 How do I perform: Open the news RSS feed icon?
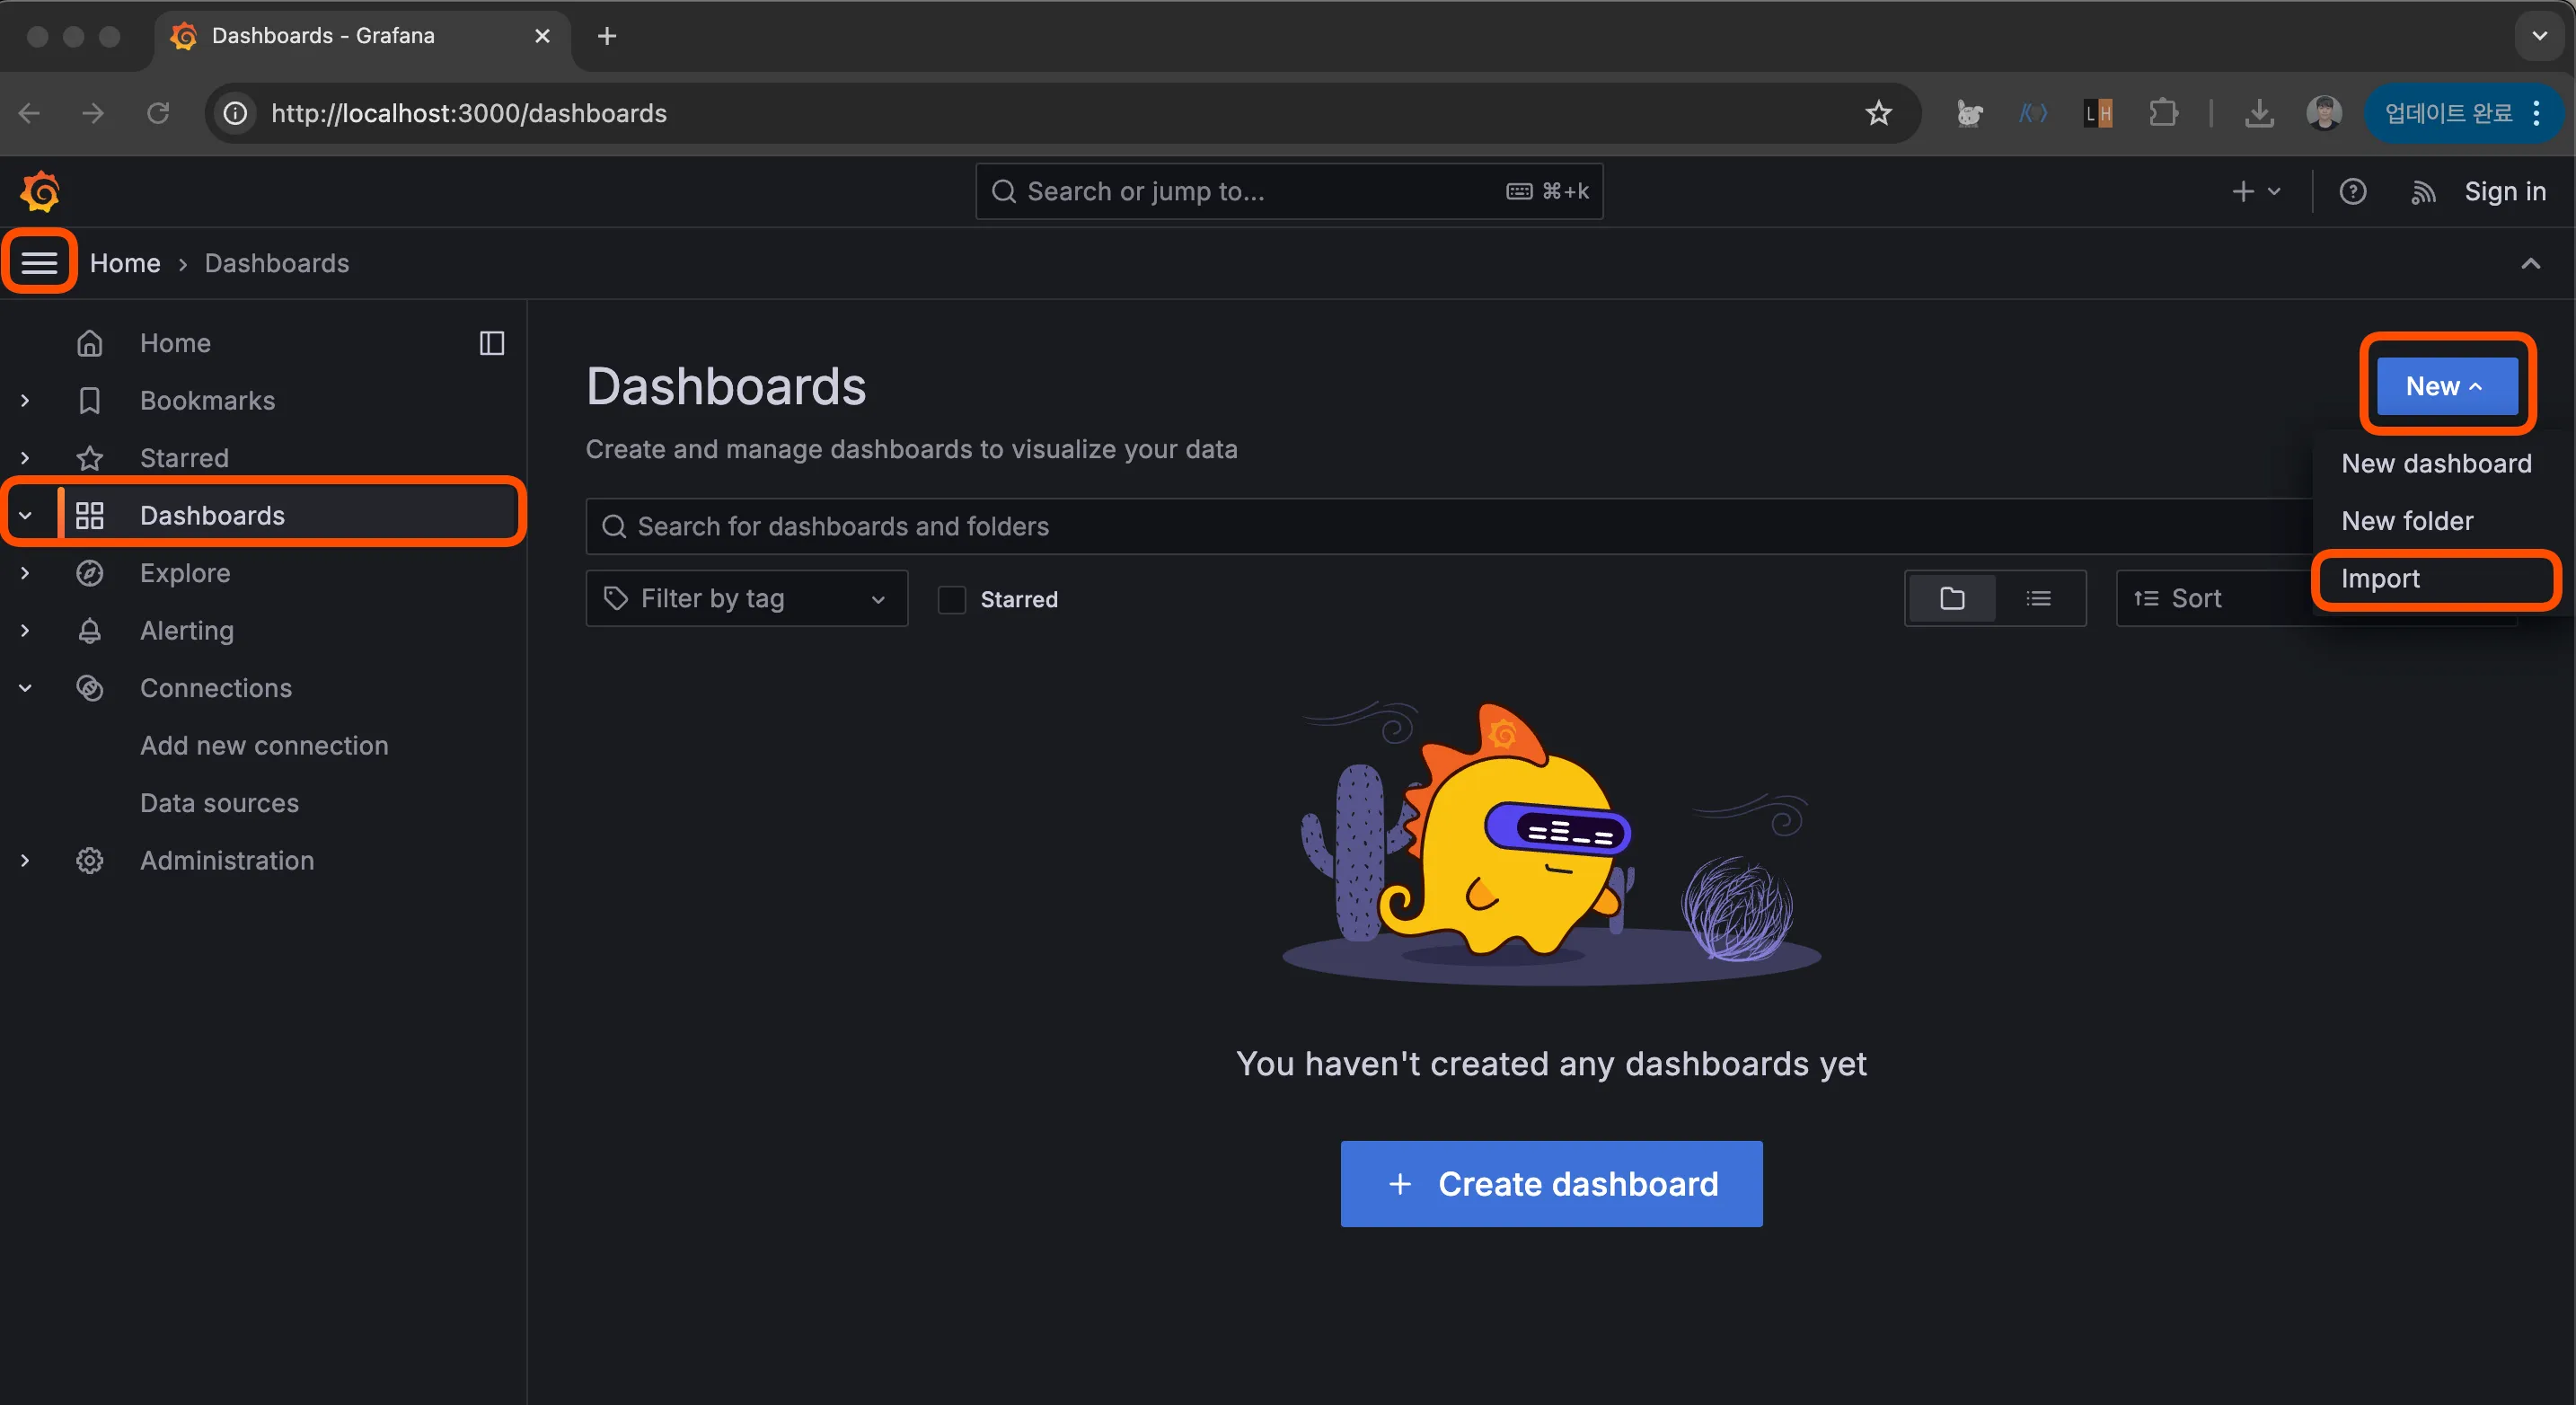2422,191
